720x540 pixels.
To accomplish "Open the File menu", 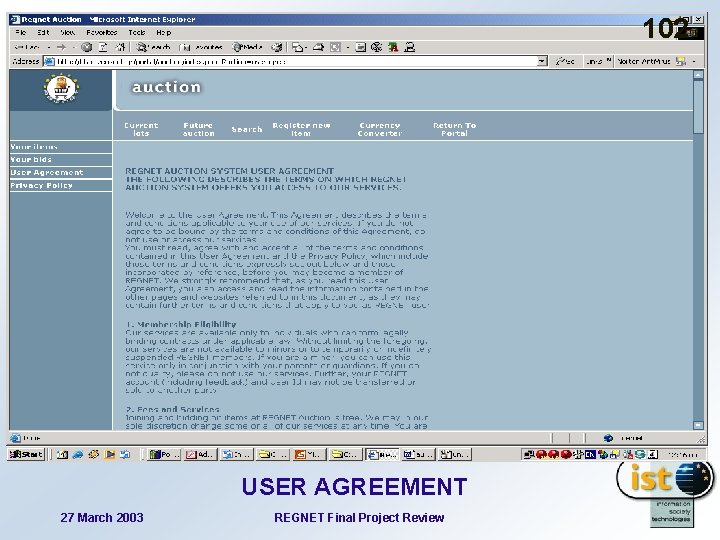I will point(21,33).
